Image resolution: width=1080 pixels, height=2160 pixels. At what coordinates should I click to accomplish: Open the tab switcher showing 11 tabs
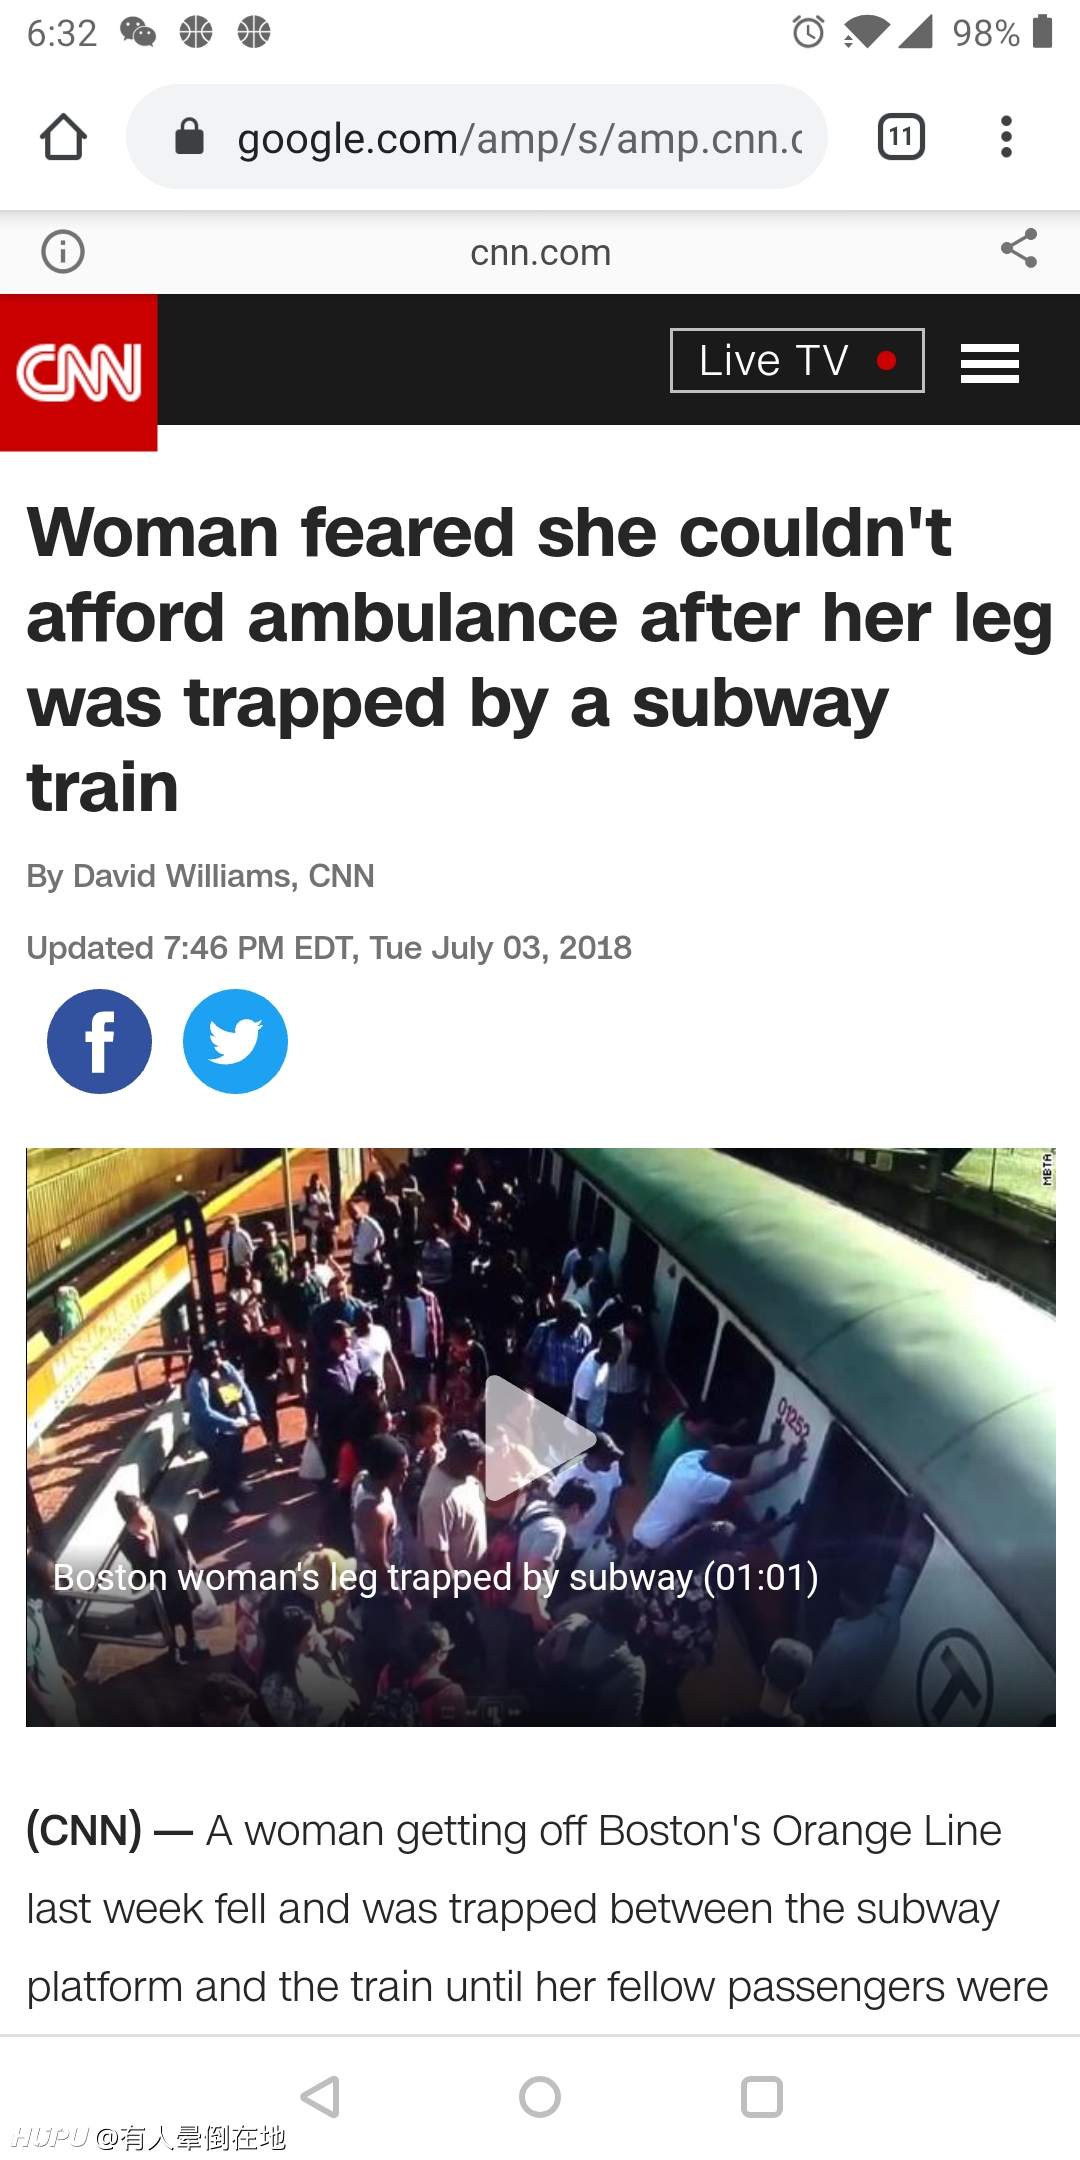click(901, 137)
